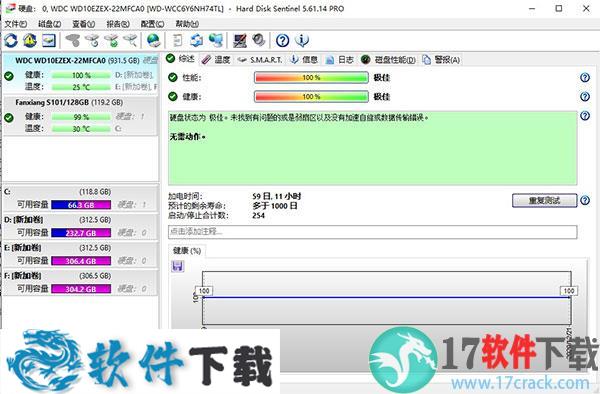Click the globe with disk toolbar icon

click(x=153, y=40)
